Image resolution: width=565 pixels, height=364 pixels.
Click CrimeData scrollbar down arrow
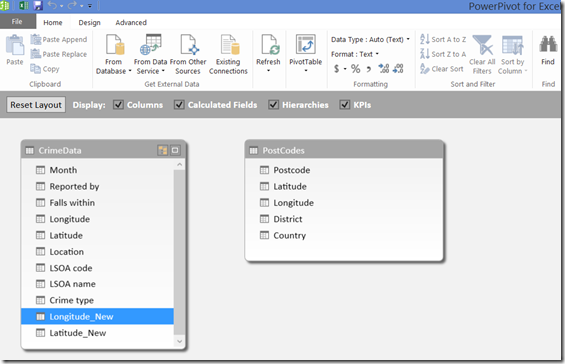(179, 341)
